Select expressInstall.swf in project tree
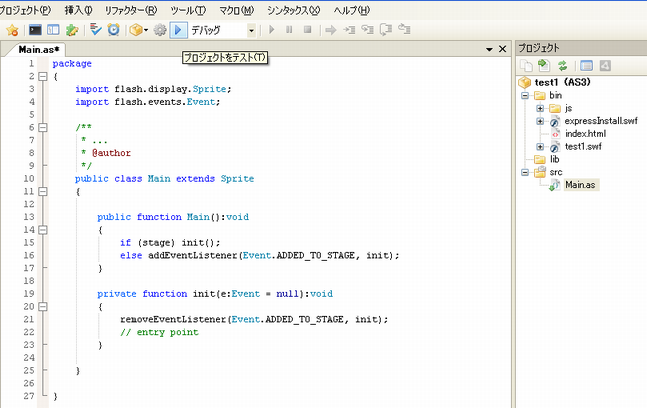Viewport: 647px width, 408px height. pos(601,121)
